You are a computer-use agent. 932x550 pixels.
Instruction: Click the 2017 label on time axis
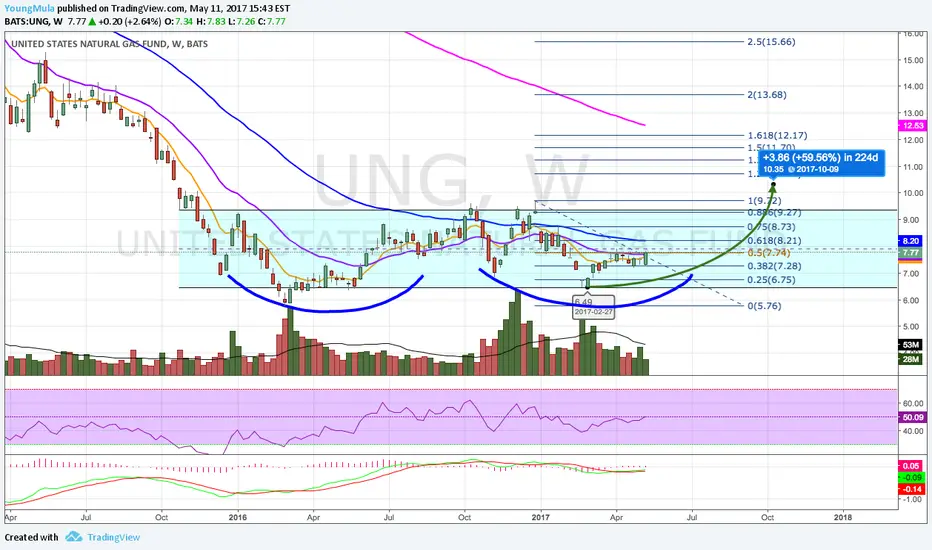[x=540, y=517]
